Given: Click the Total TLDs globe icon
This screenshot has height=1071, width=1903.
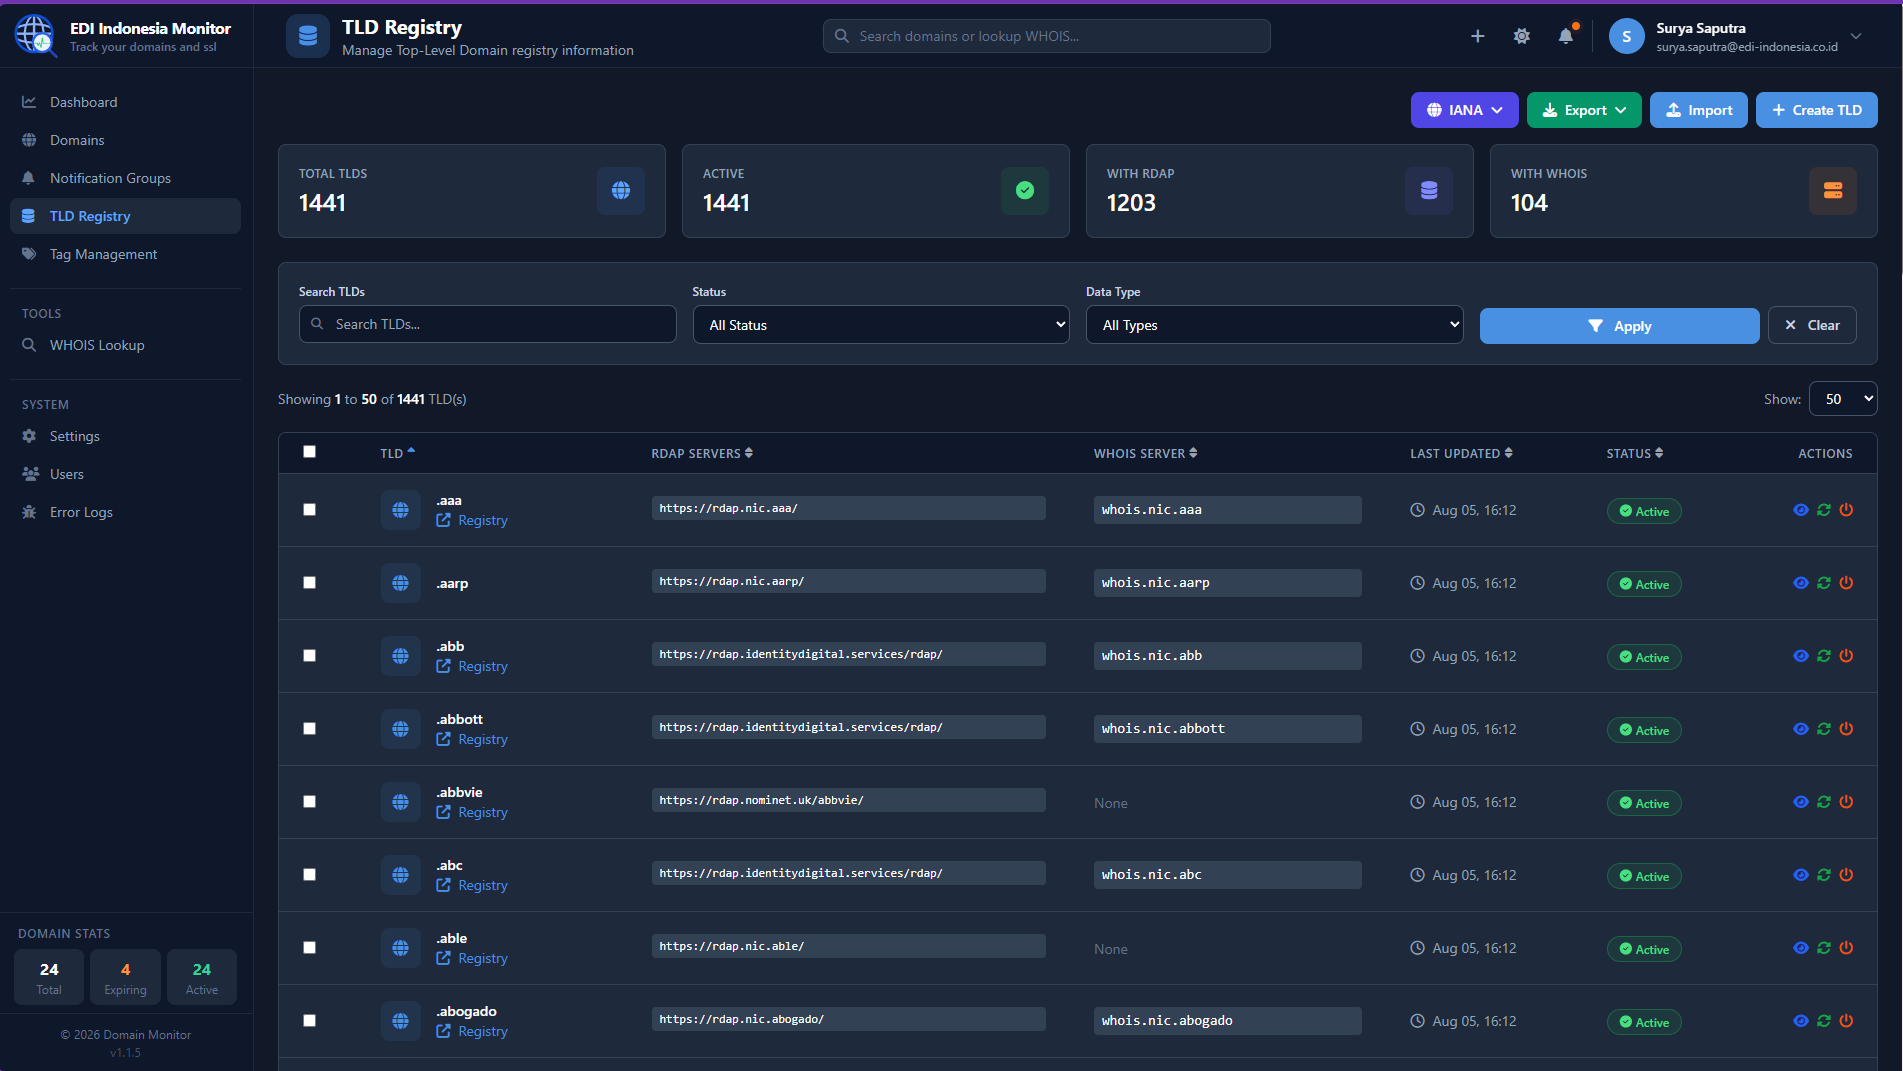Looking at the screenshot, I should [620, 190].
